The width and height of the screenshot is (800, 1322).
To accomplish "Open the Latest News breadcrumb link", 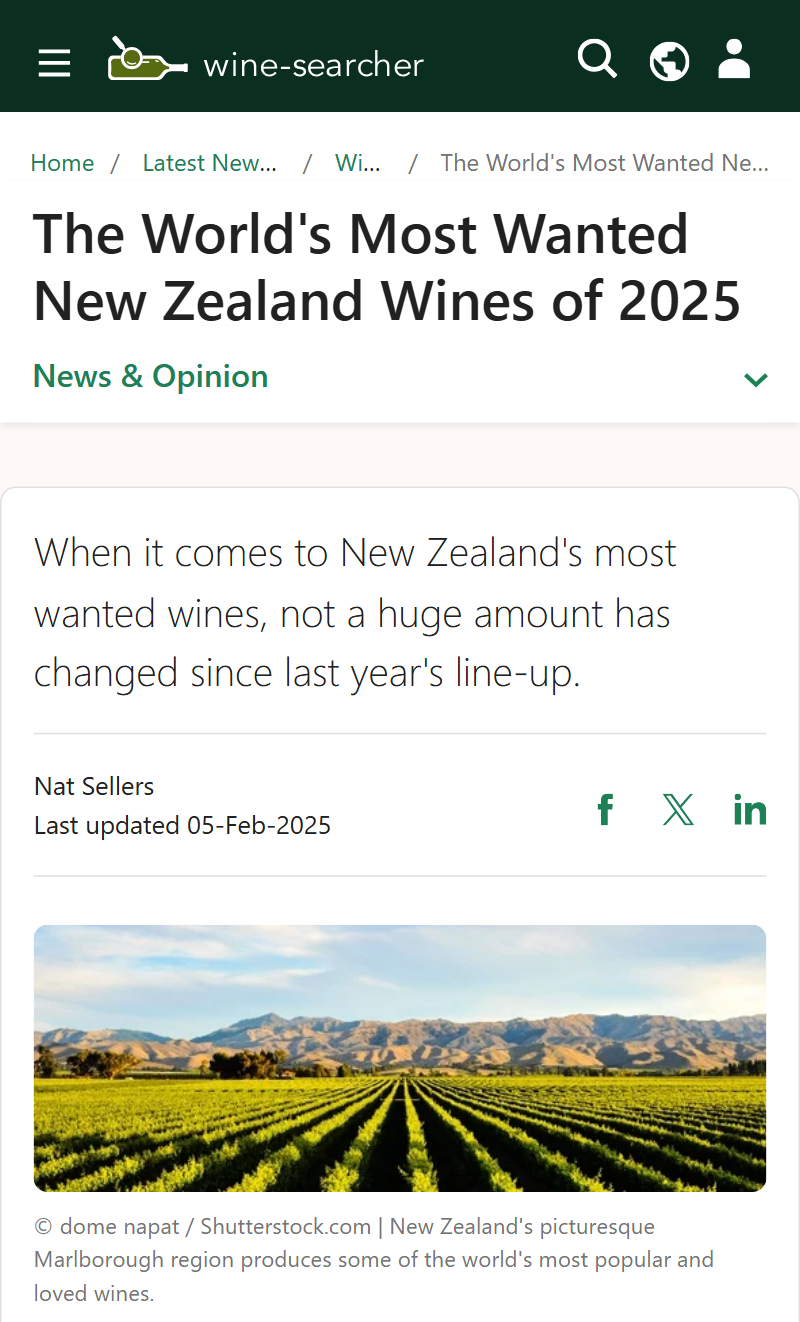I will pos(209,163).
